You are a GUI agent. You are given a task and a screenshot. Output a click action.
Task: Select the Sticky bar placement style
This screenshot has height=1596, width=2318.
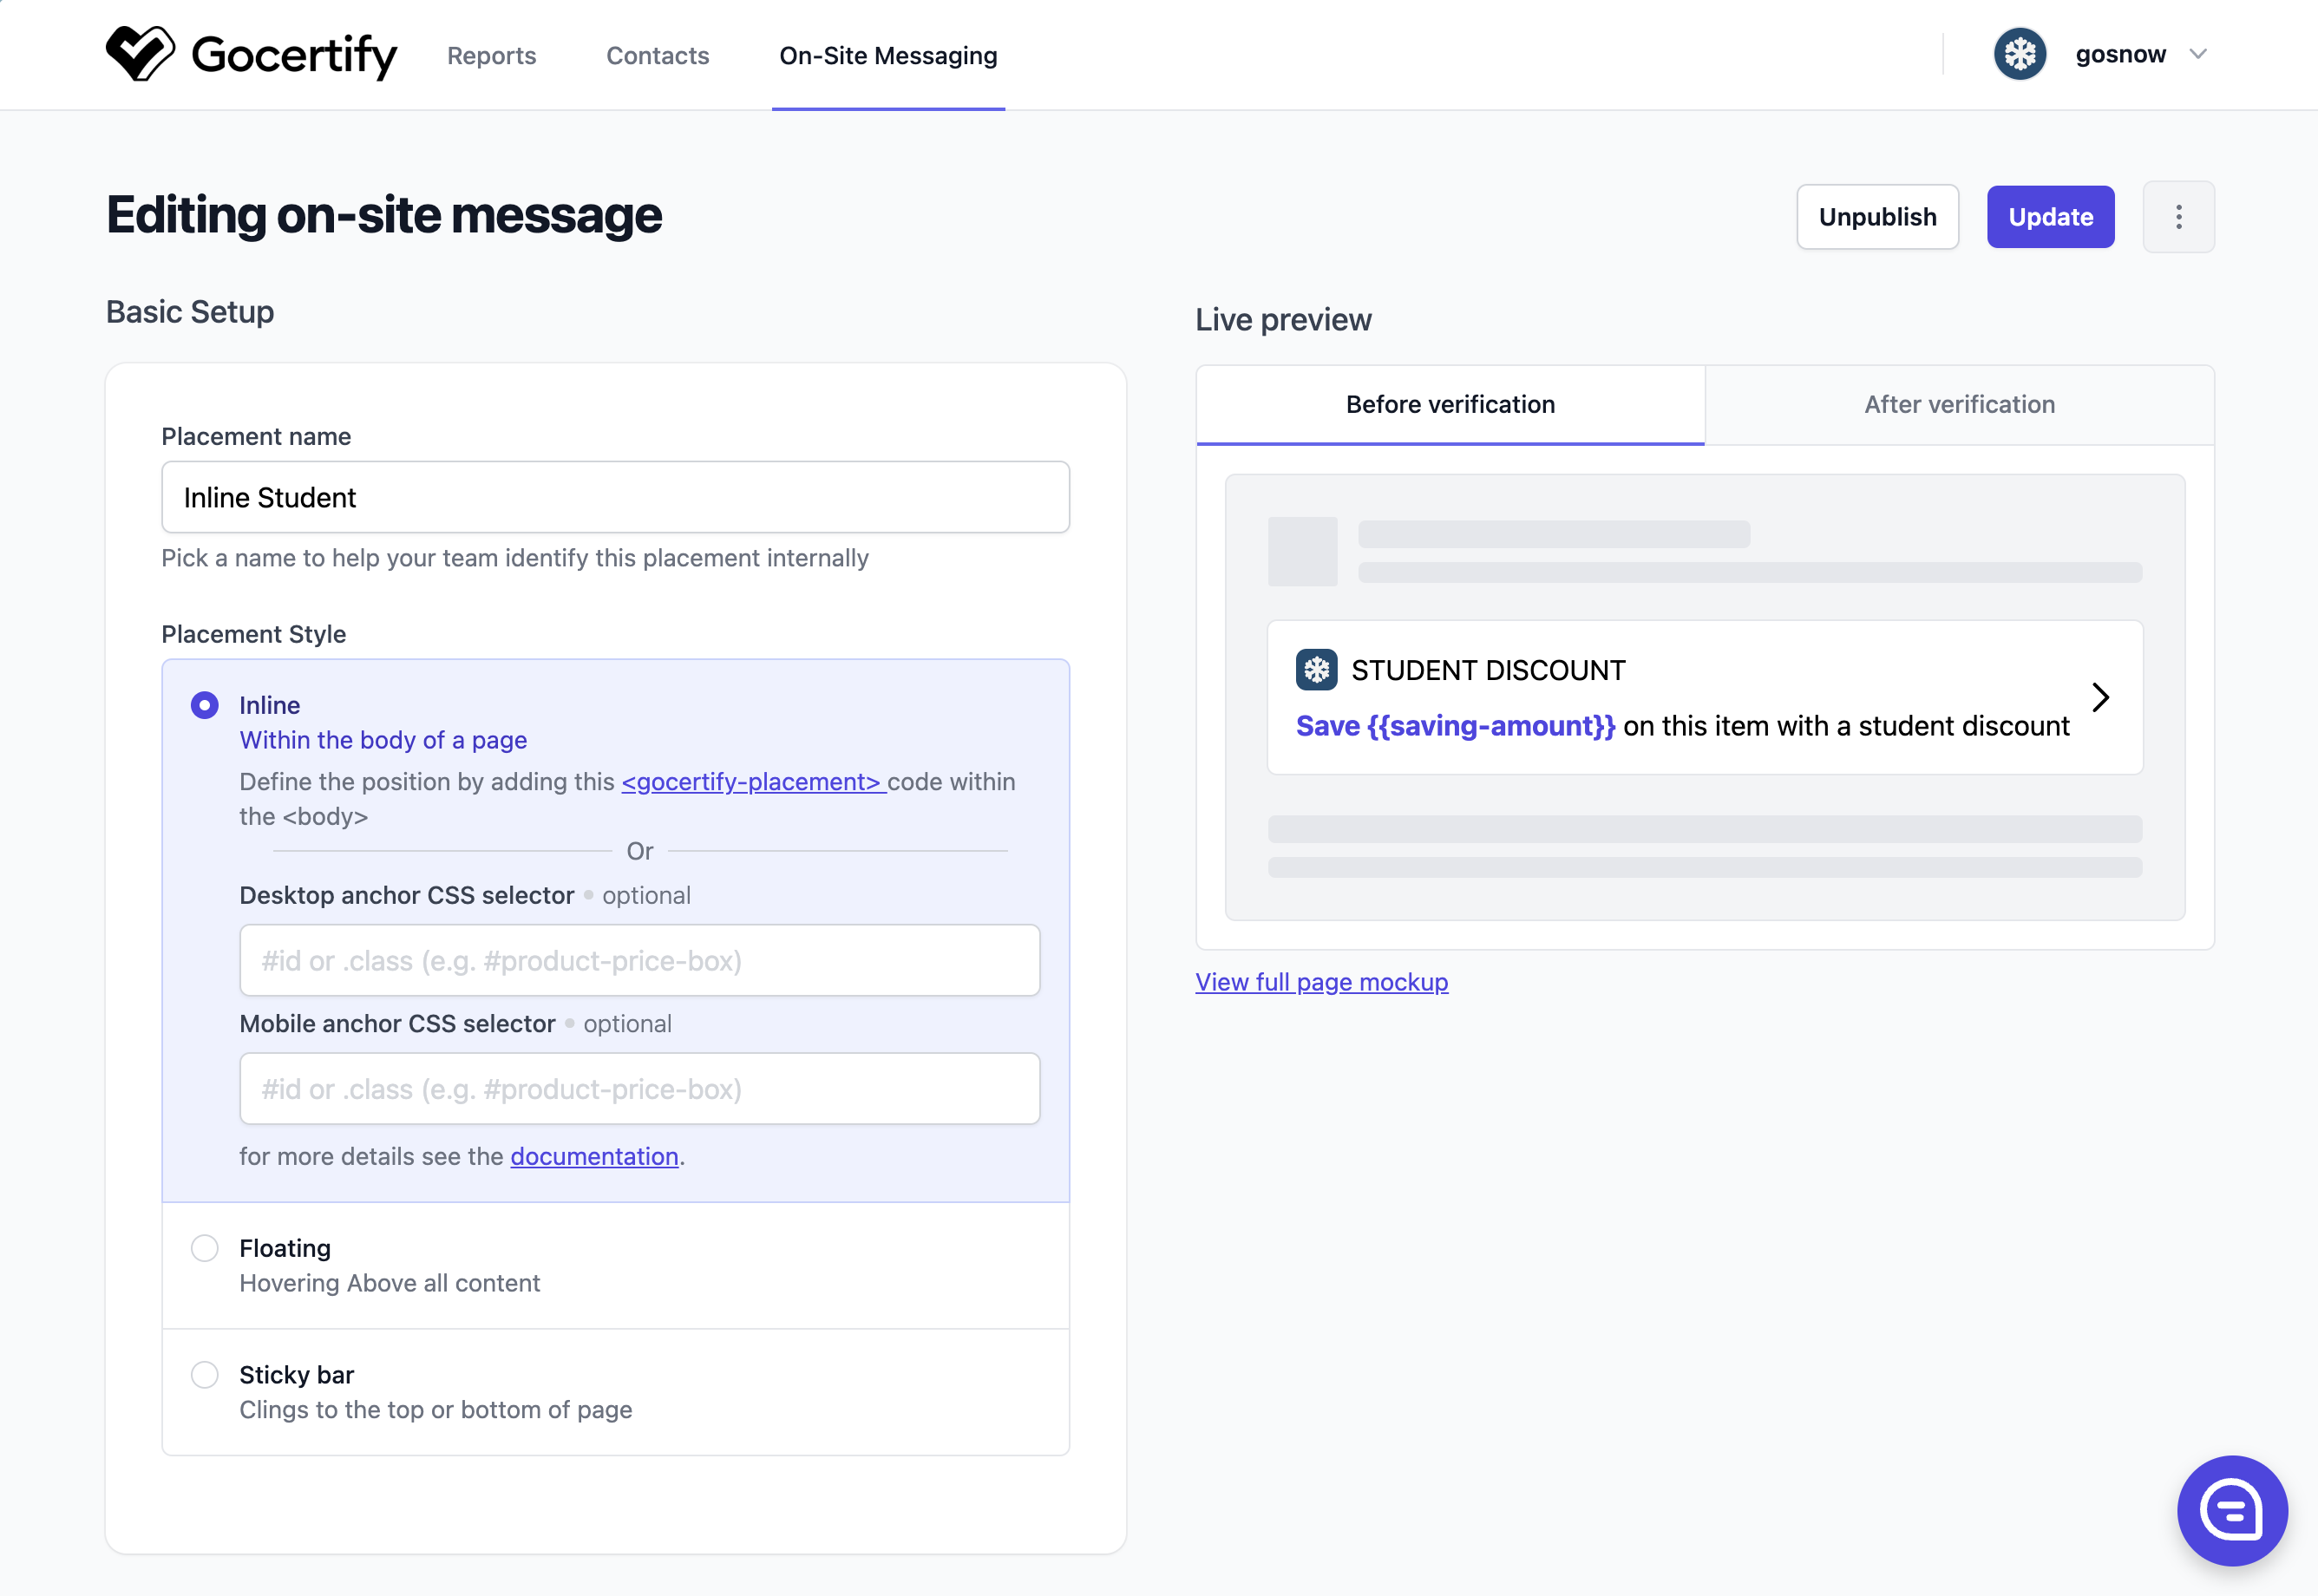point(205,1375)
